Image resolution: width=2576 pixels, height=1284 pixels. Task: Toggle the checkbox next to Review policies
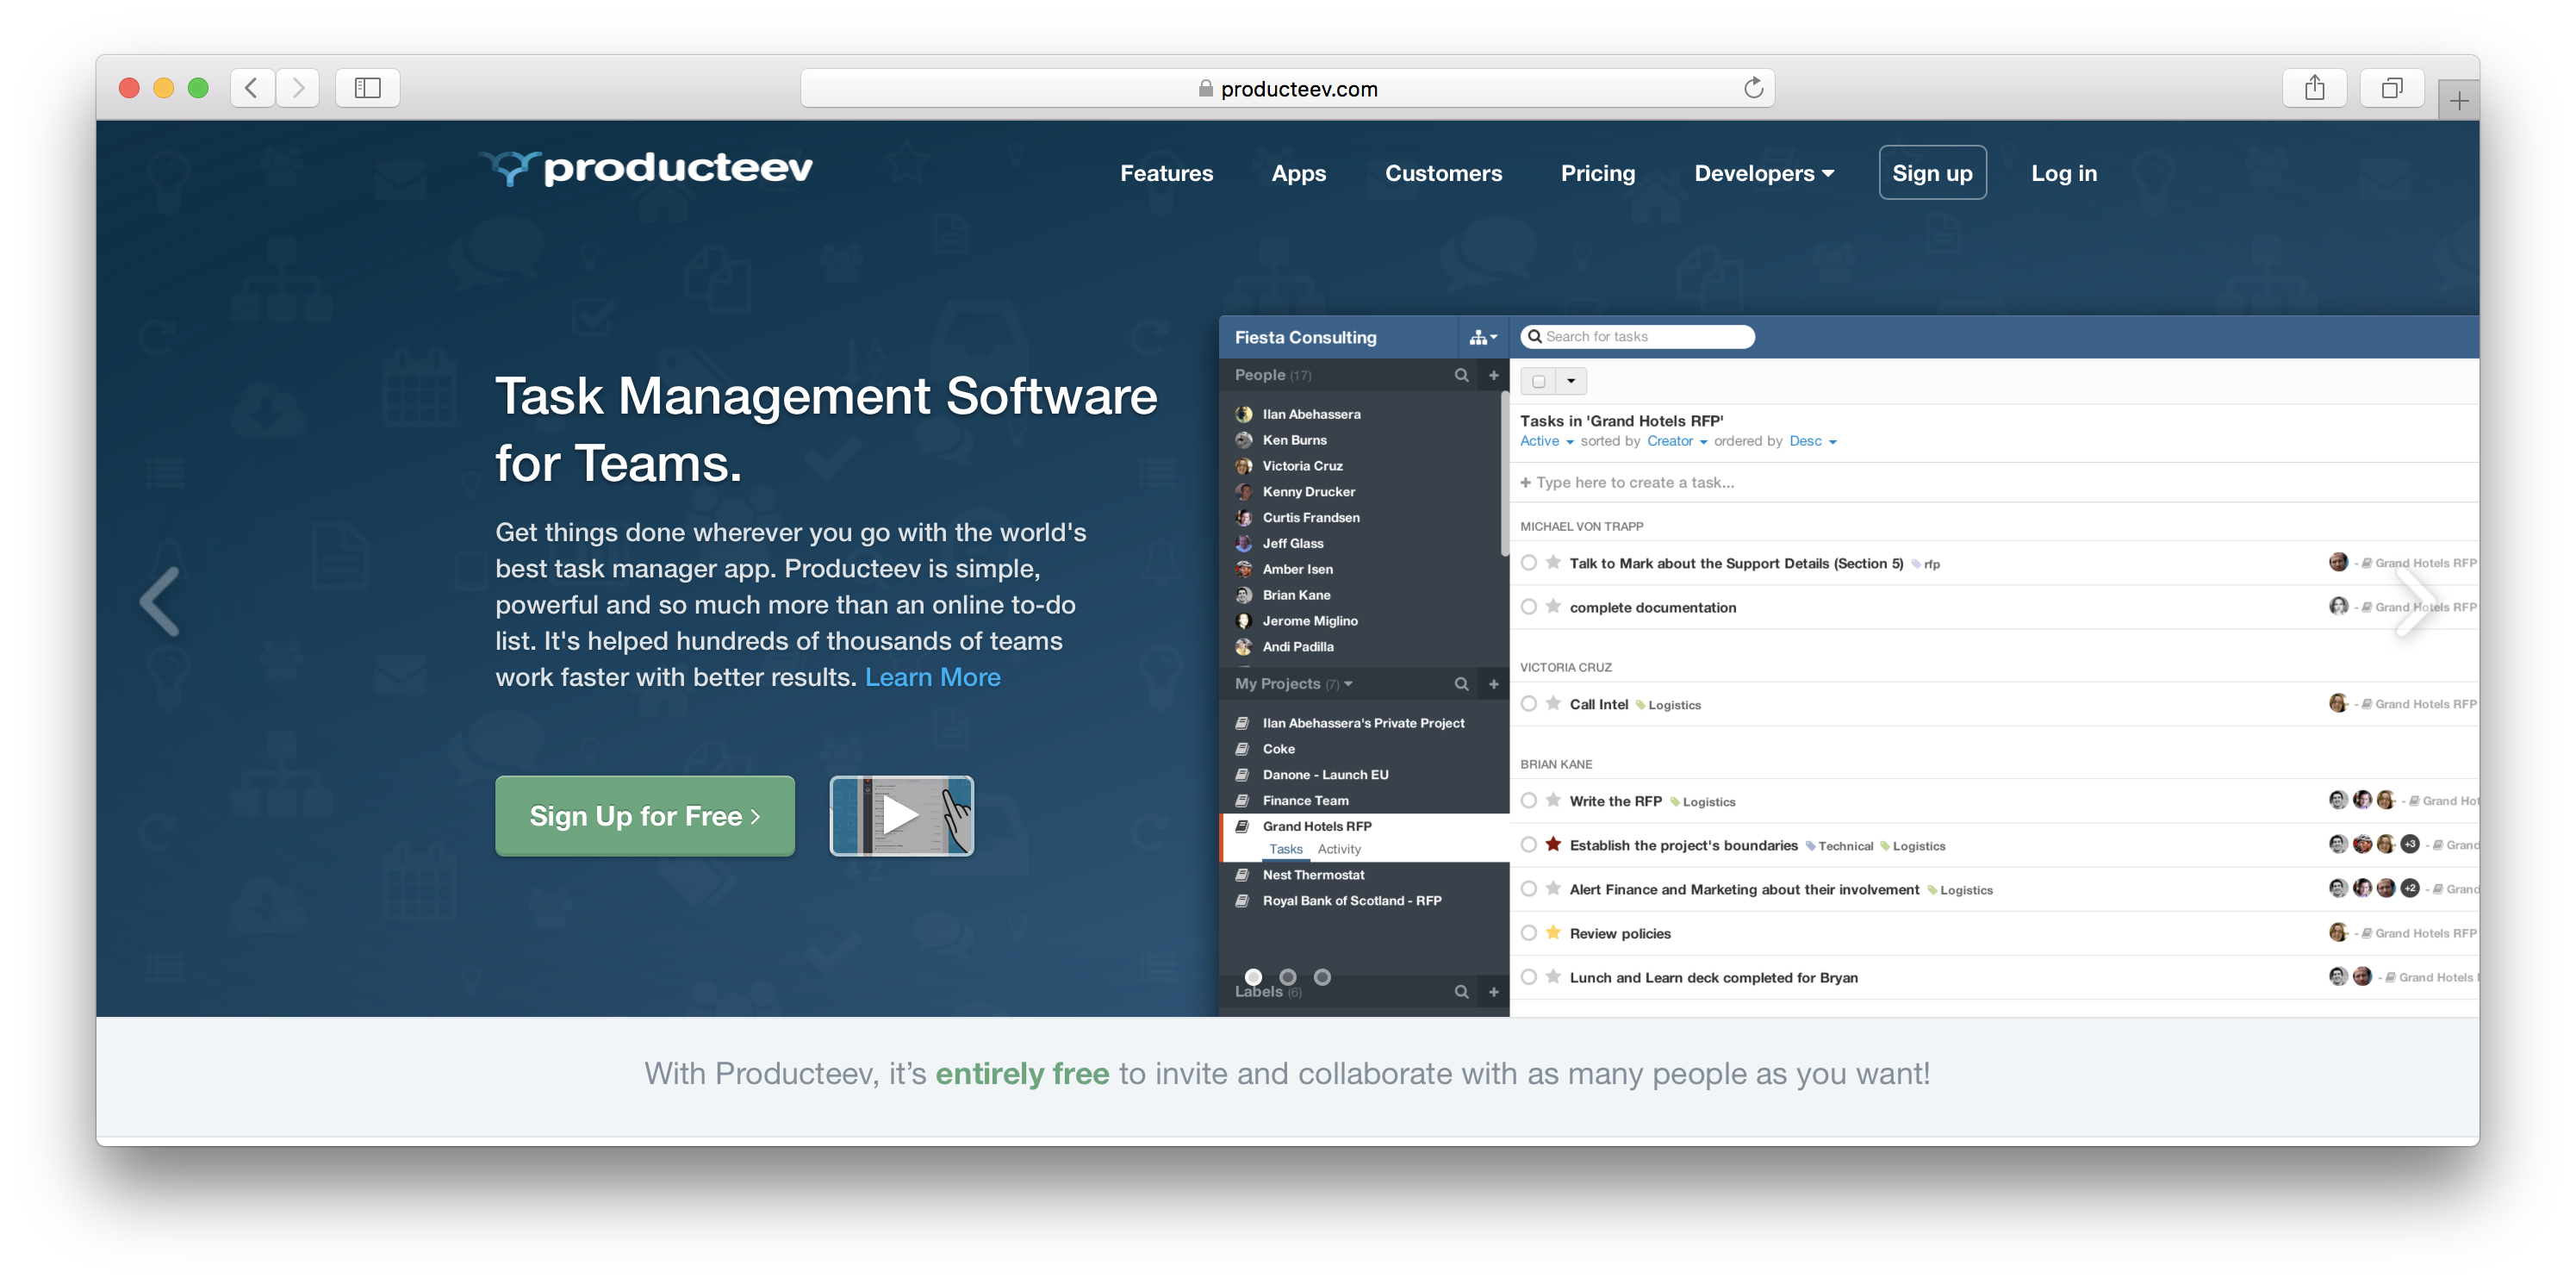pos(1528,932)
